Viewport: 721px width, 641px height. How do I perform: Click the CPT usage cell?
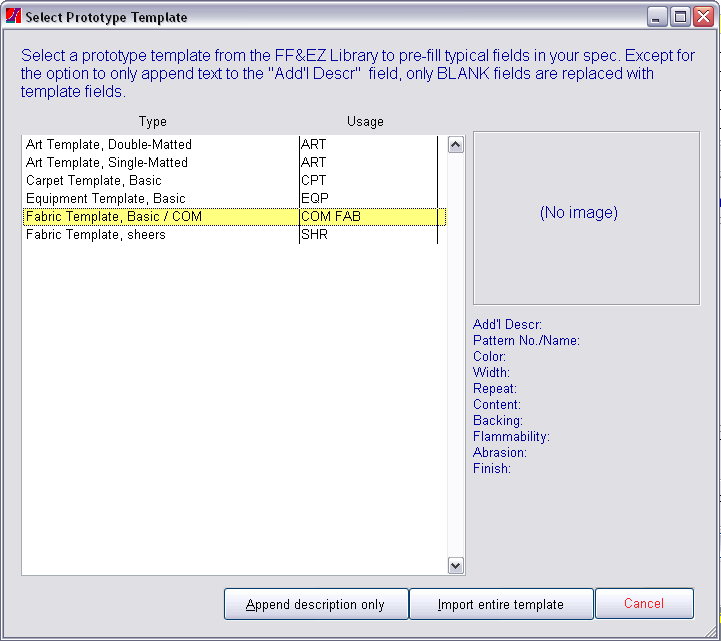click(368, 180)
